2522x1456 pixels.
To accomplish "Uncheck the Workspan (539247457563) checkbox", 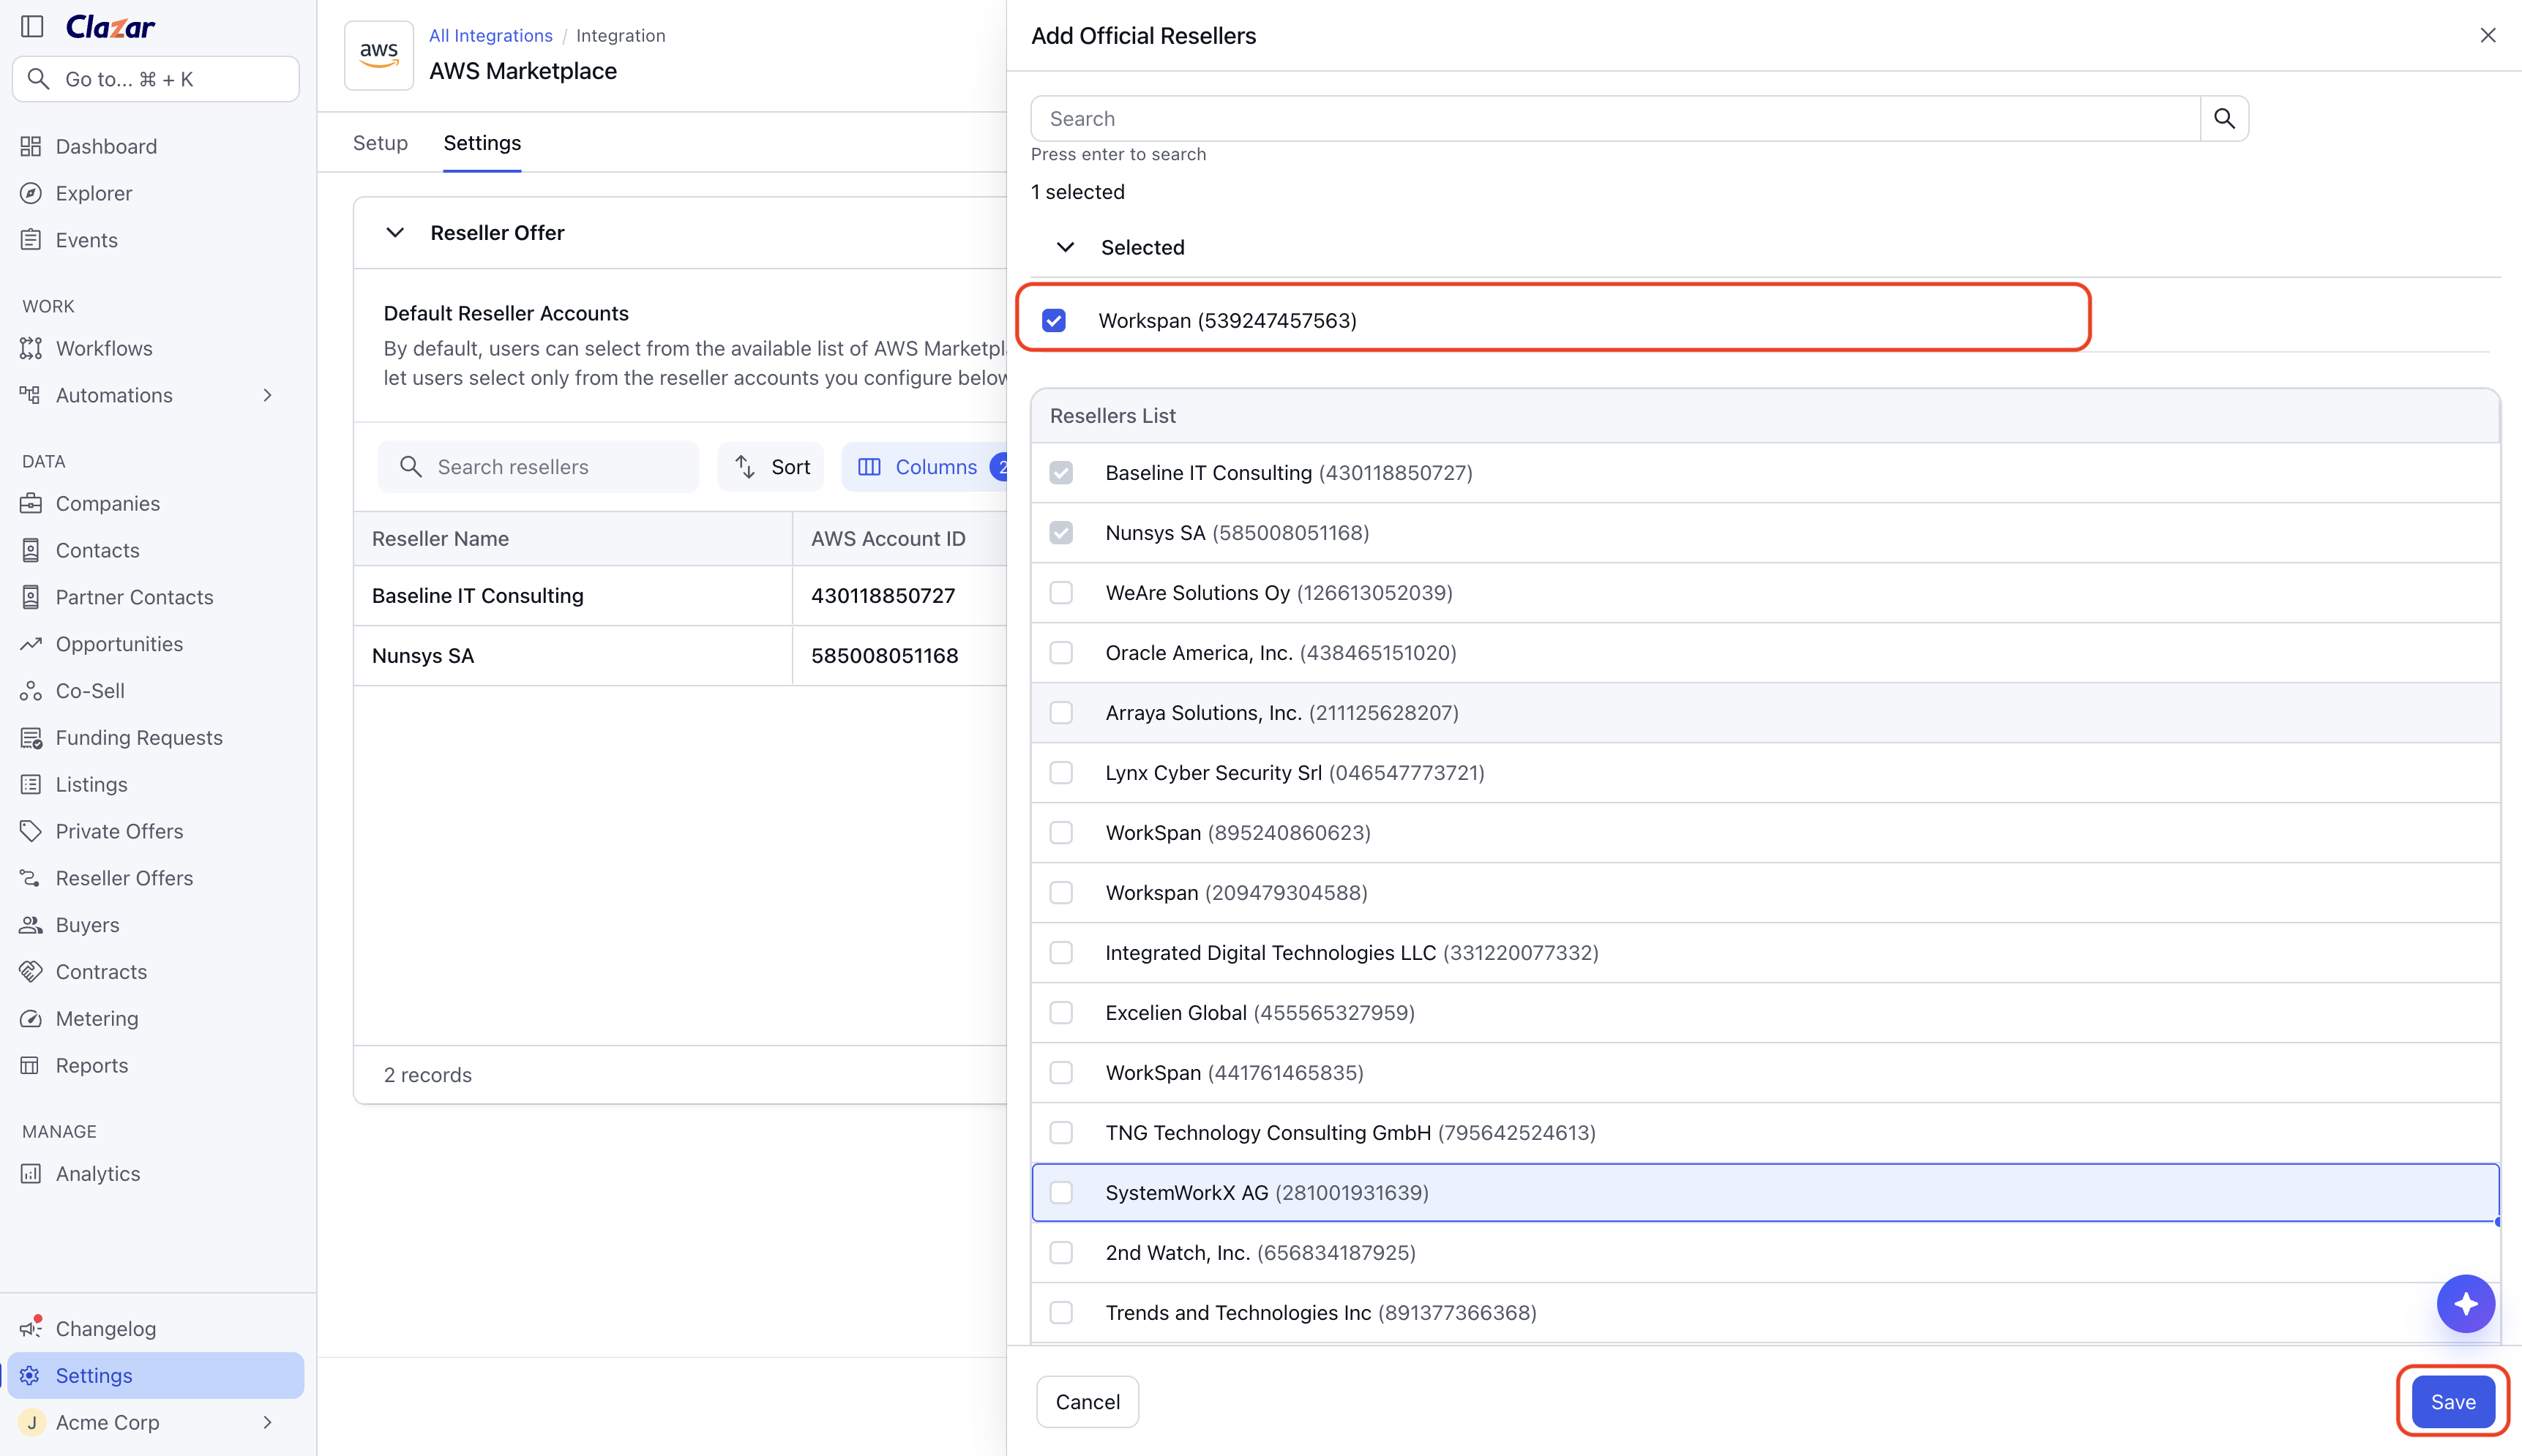I will click(x=1054, y=320).
